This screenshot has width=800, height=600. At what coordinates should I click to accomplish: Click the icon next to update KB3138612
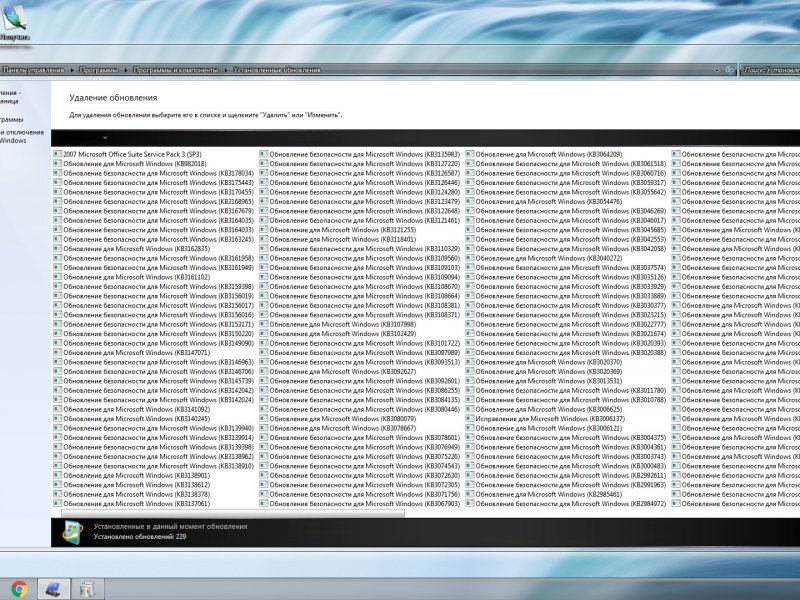click(x=57, y=485)
